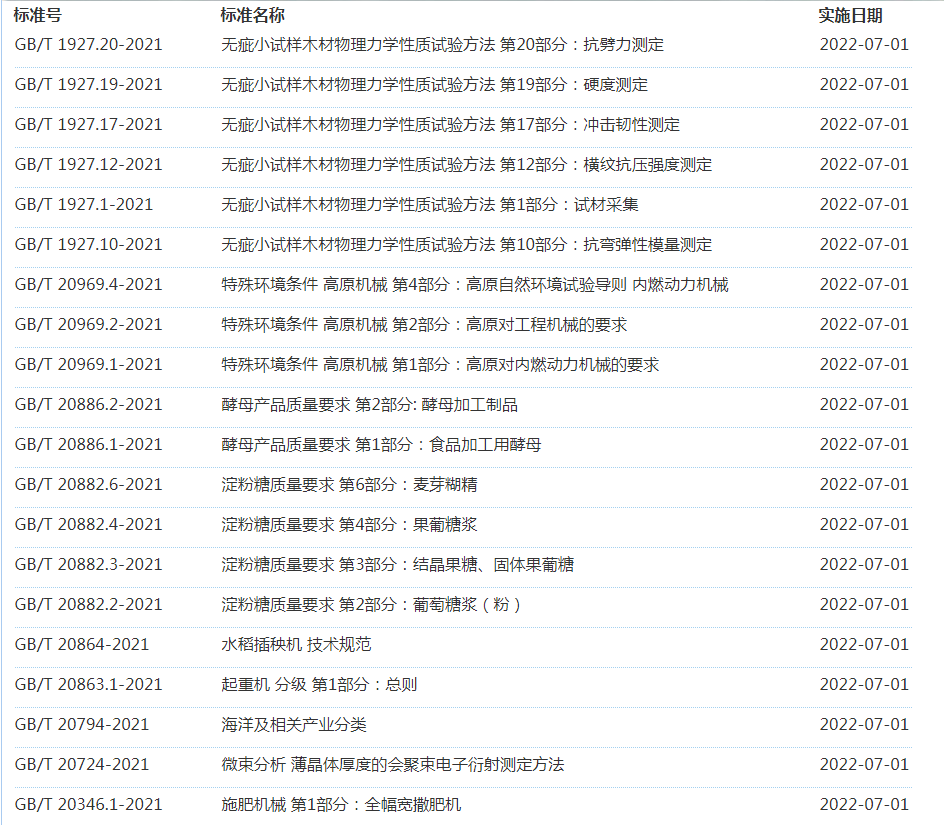Image resolution: width=944 pixels, height=825 pixels.
Task: Open 起重机 分级 总则 standard
Action: click(x=319, y=684)
